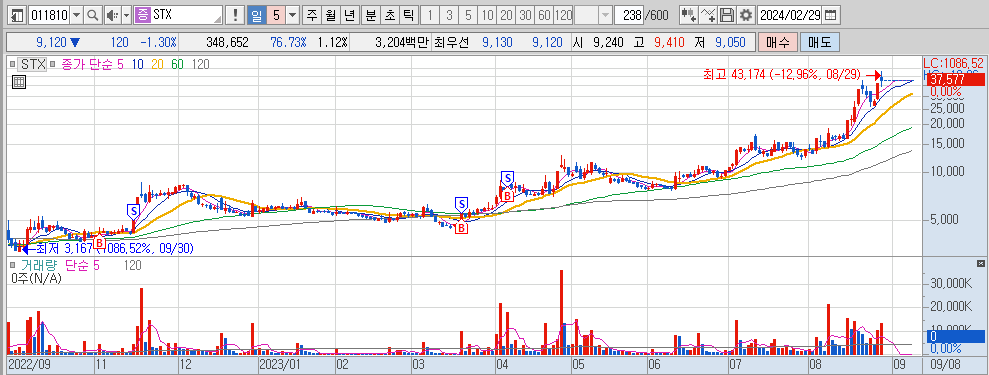Select the 60 minute interval button

[544, 15]
